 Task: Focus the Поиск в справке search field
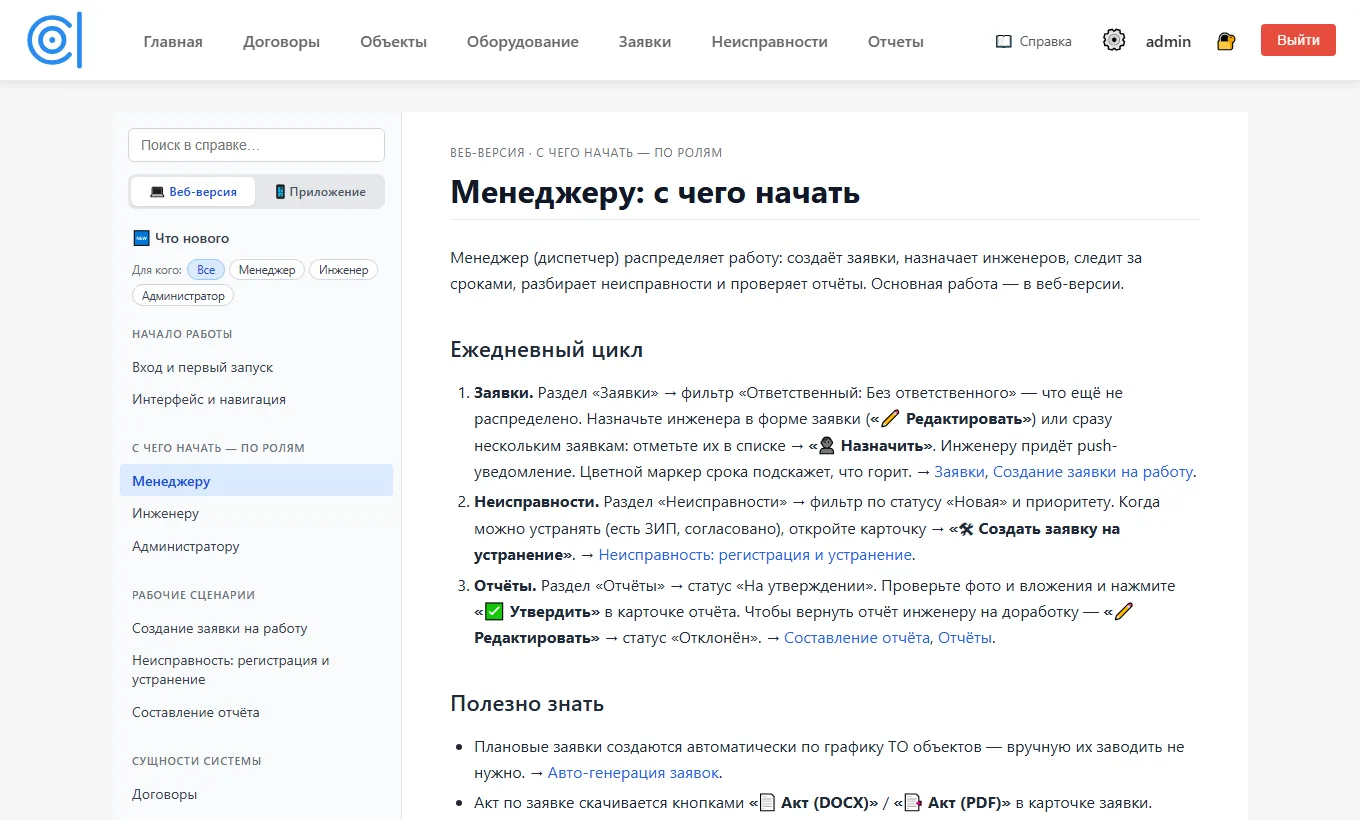(x=256, y=145)
